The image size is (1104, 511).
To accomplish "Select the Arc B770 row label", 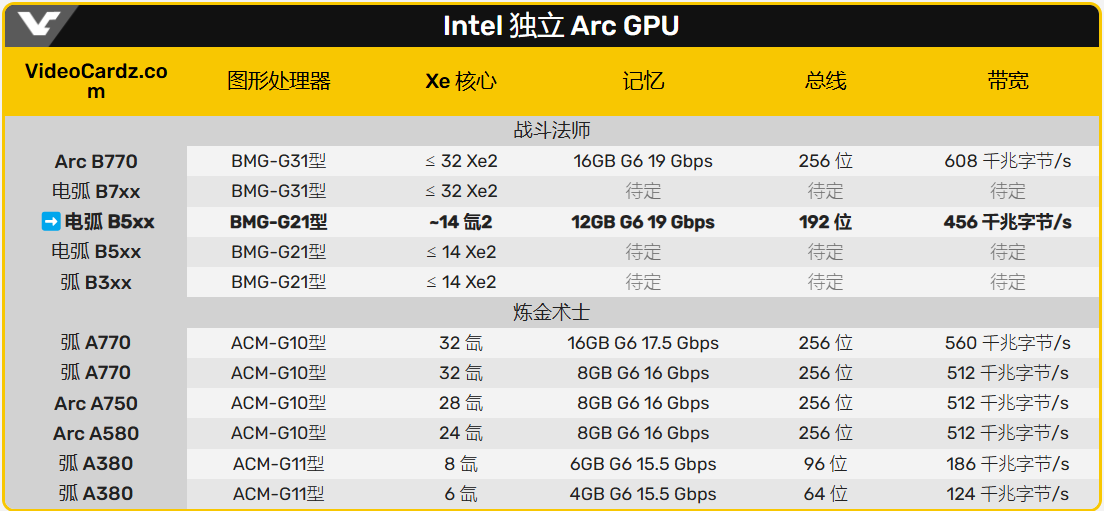I will [96, 162].
